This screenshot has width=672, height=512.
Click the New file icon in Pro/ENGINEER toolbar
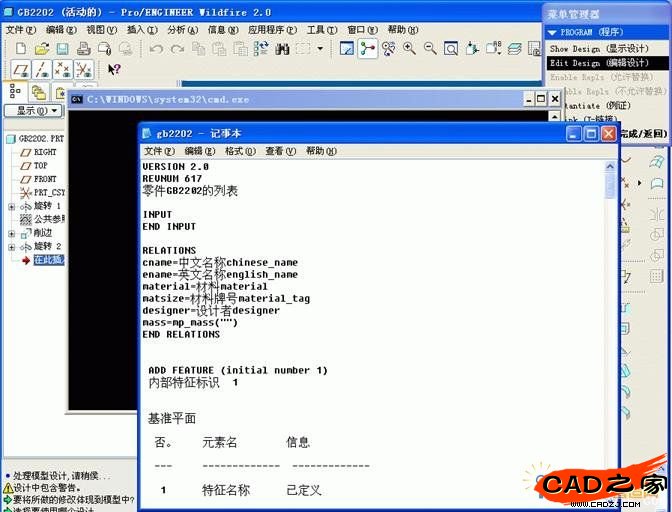[x=20, y=48]
